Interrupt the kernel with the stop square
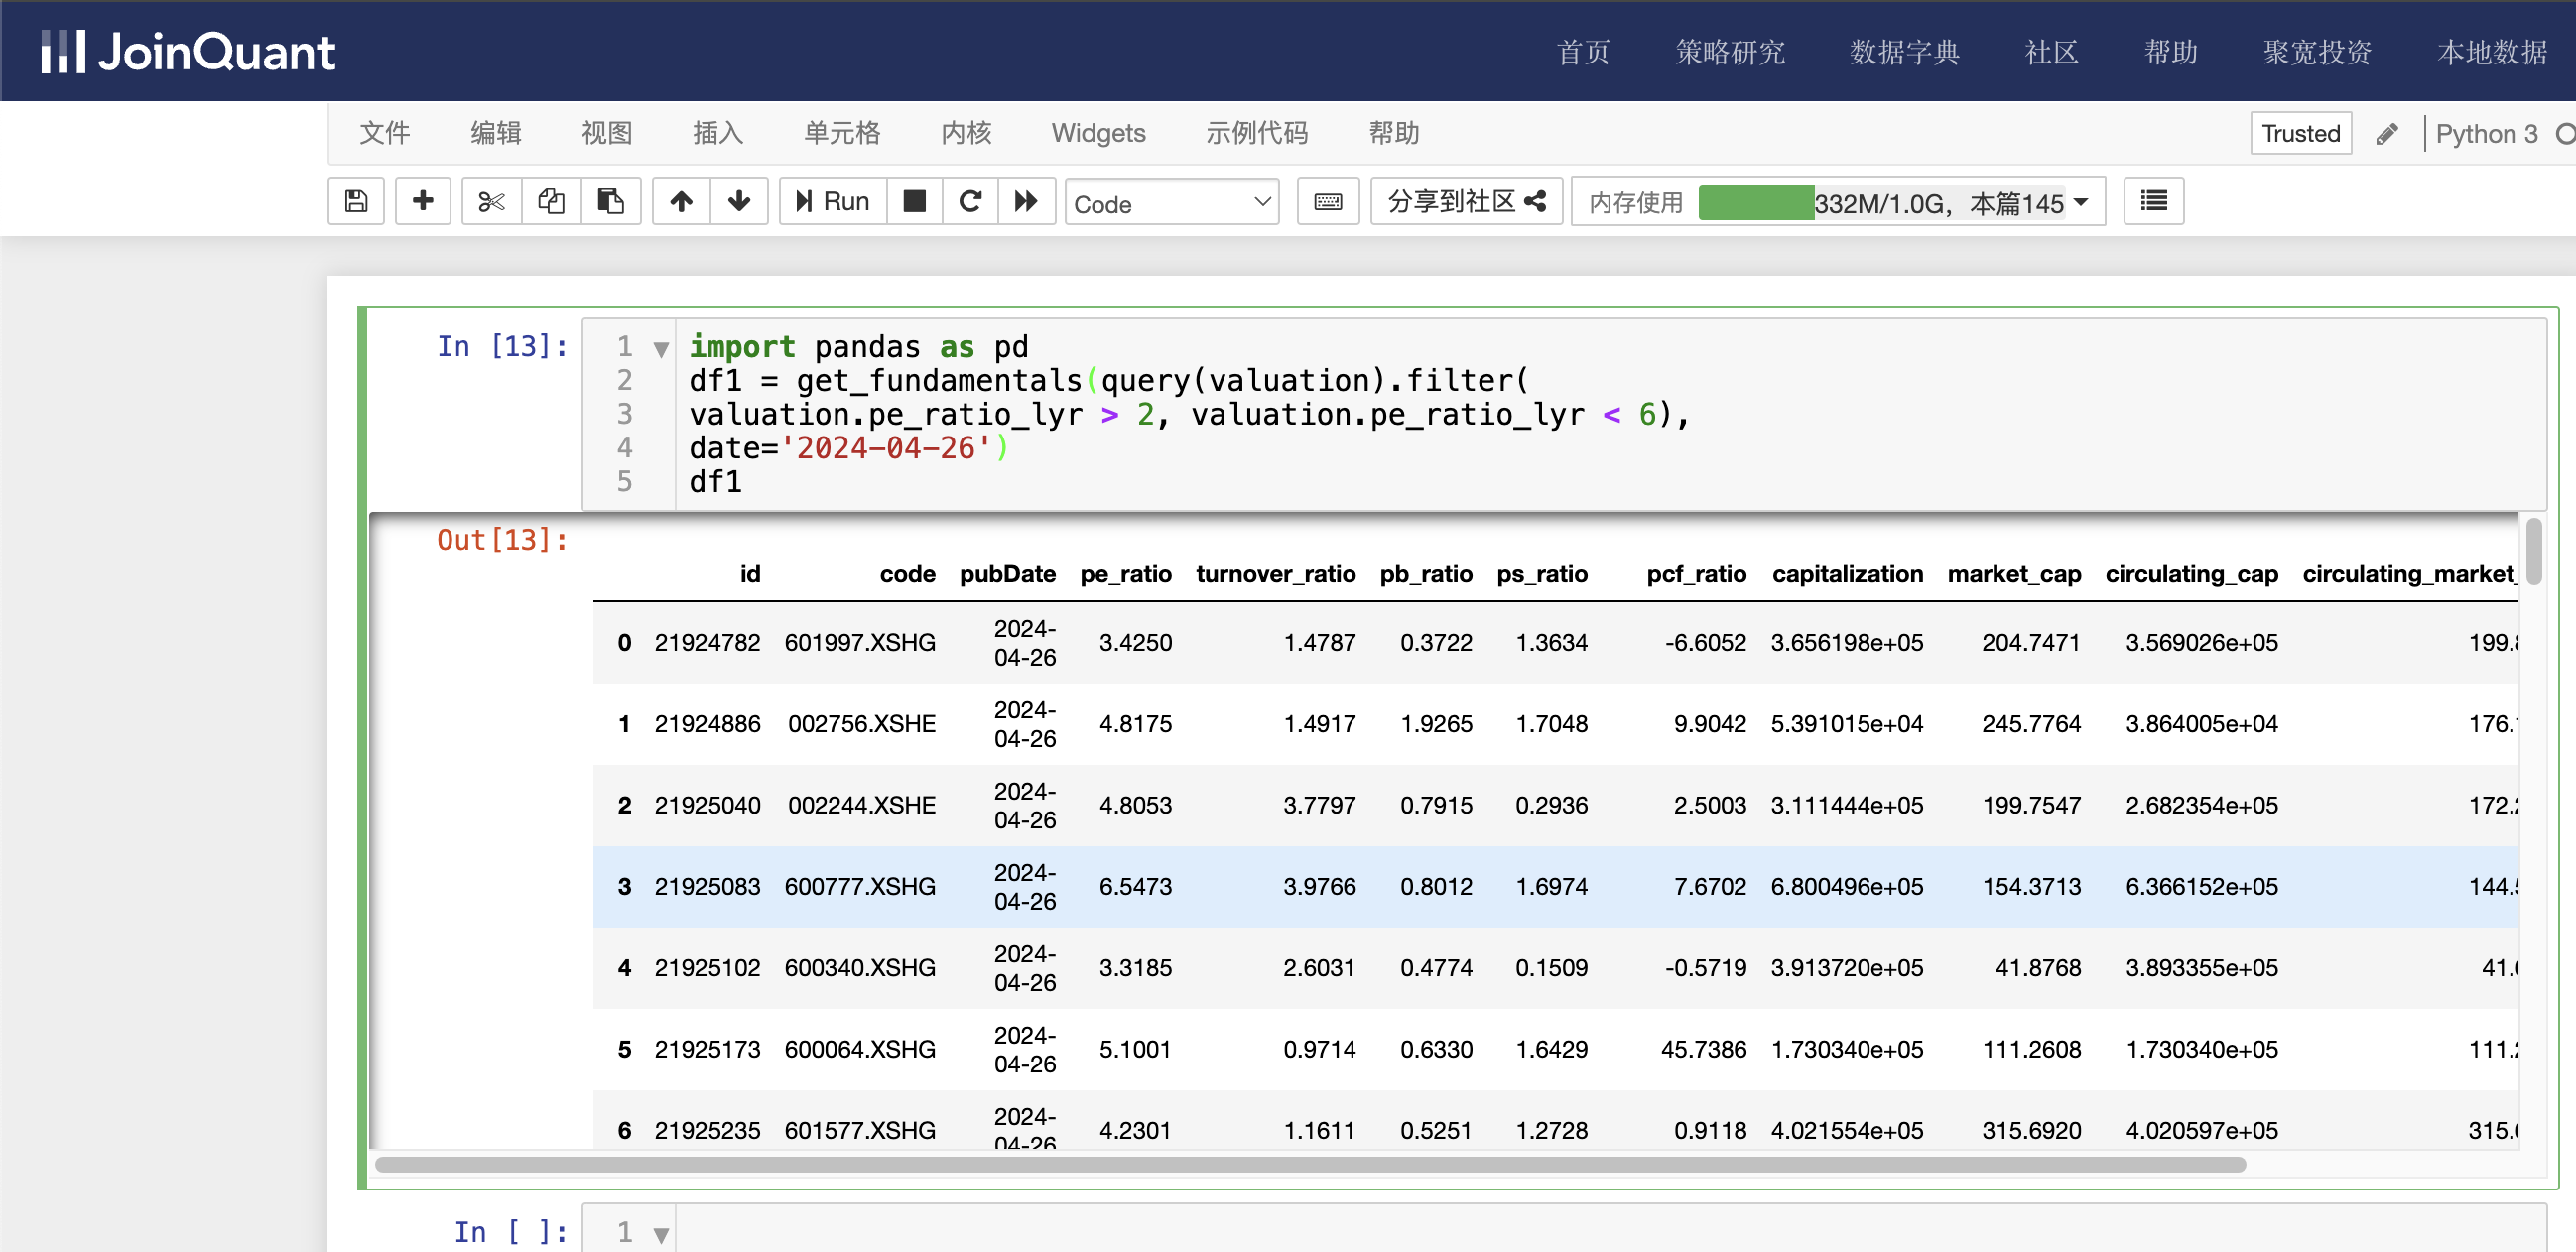Image resolution: width=2576 pixels, height=1252 pixels. (914, 202)
